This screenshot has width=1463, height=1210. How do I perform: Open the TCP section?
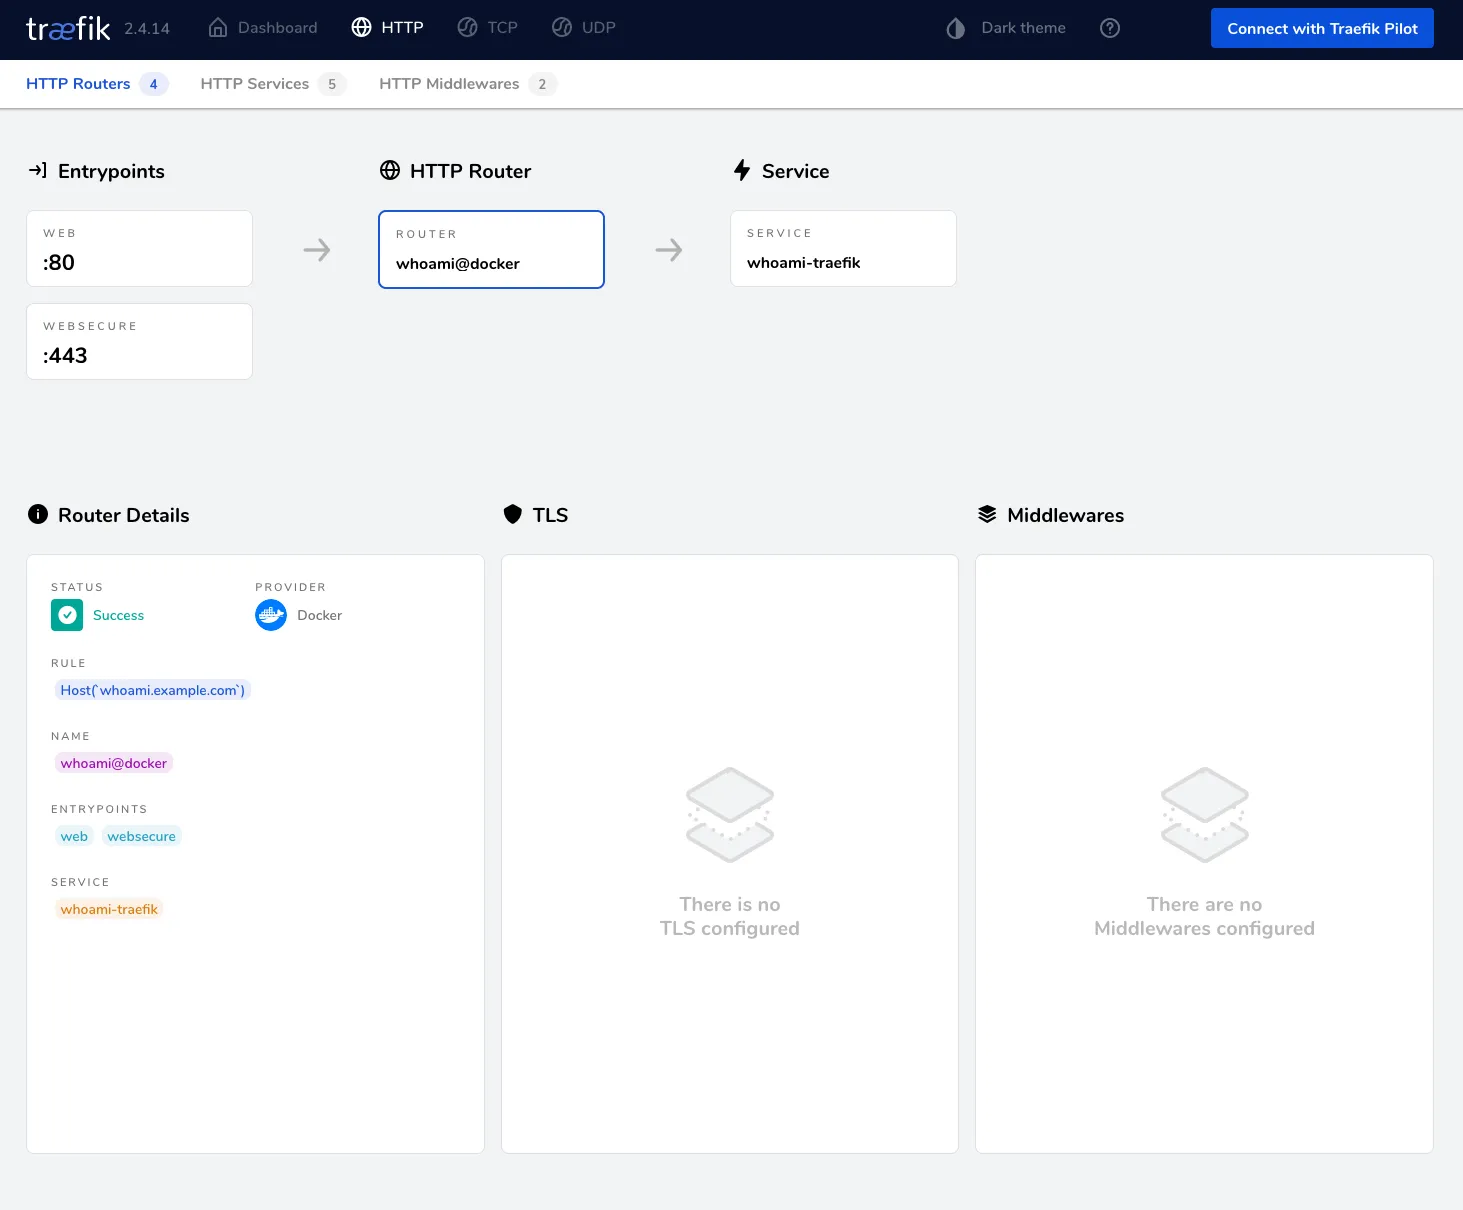(x=488, y=28)
